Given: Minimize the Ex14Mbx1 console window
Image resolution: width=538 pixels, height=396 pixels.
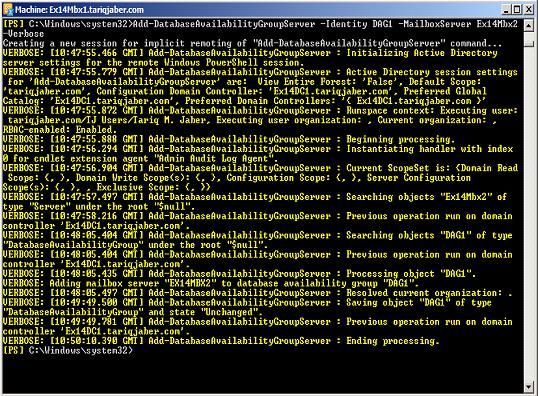Looking at the screenshot, I should point(507,9).
